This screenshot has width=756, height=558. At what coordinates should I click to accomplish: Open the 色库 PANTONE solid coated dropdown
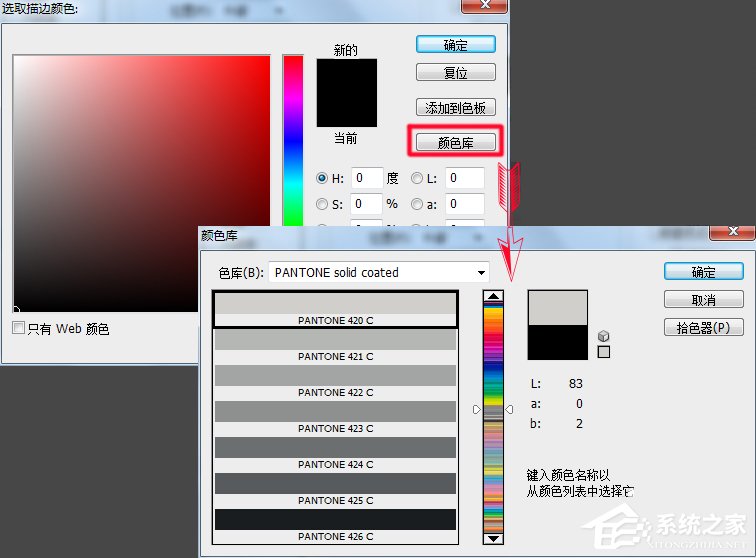pos(378,272)
